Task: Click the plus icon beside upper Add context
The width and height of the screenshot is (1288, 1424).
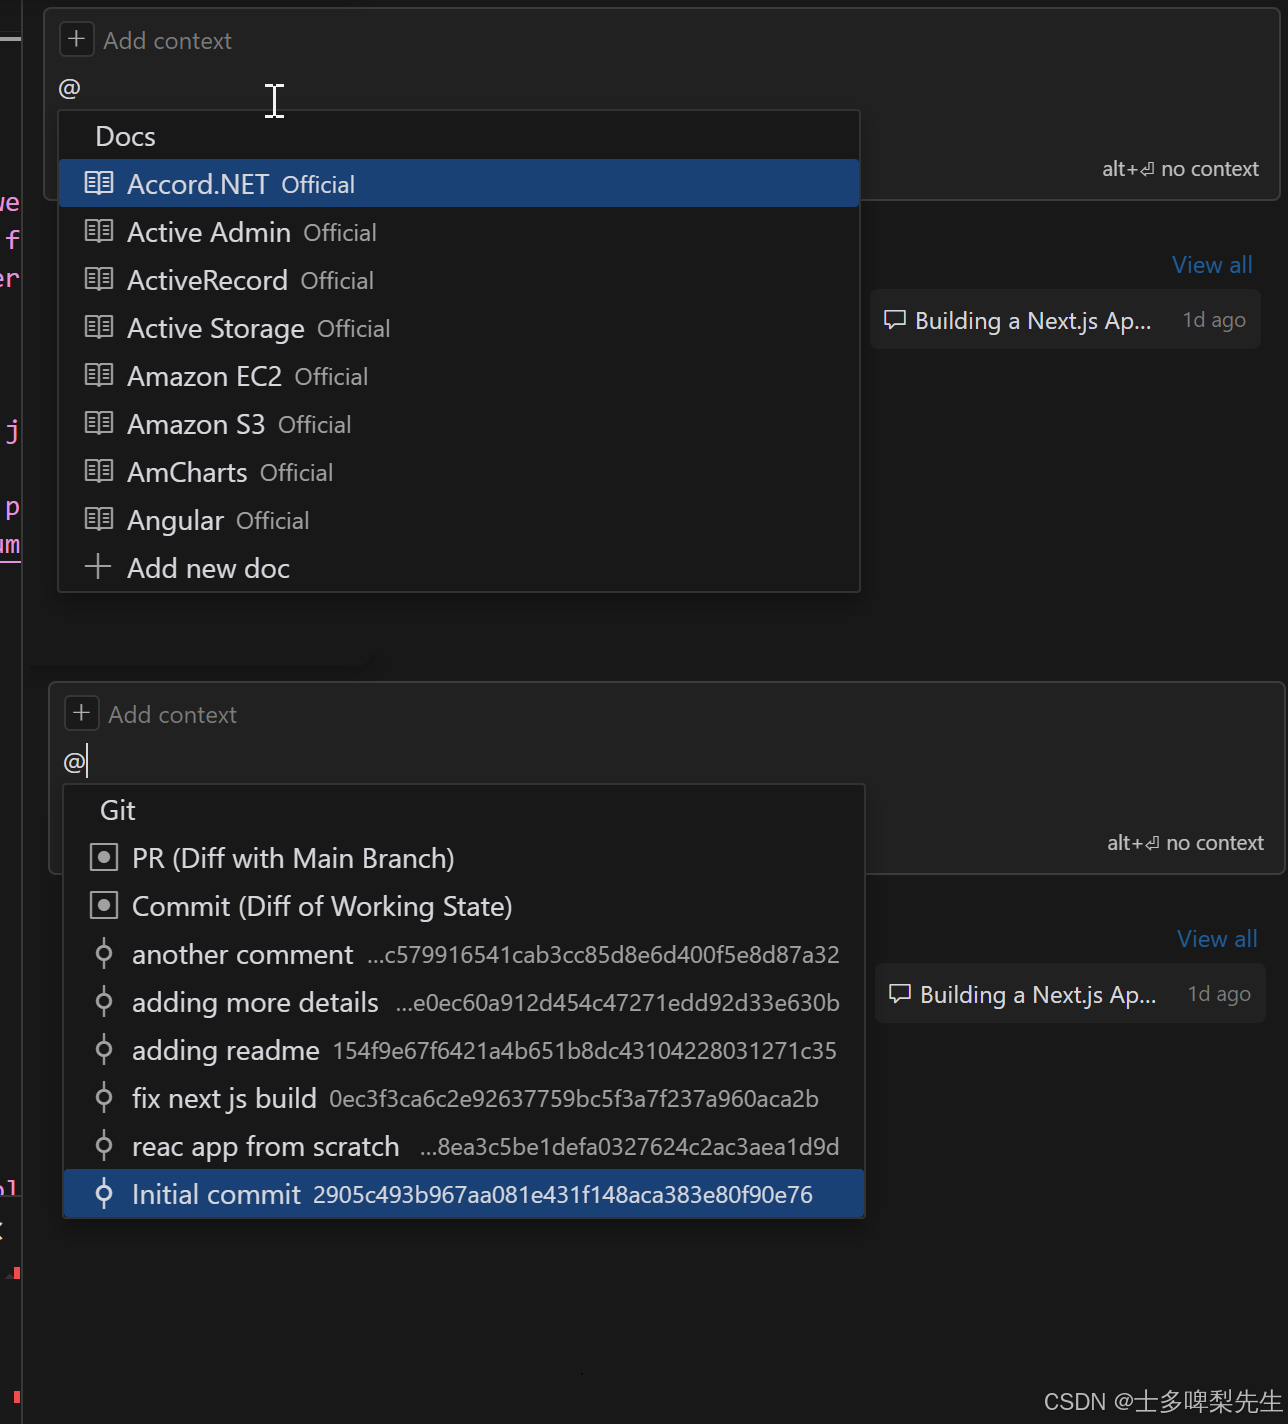Action: tap(77, 40)
